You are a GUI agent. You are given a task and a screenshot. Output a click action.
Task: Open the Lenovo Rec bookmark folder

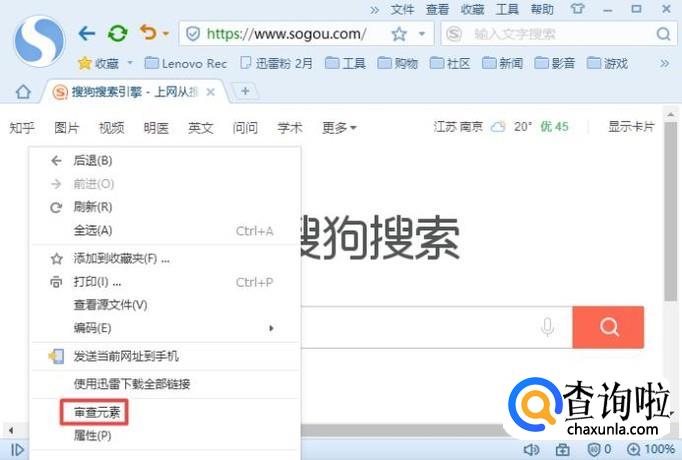click(x=186, y=63)
